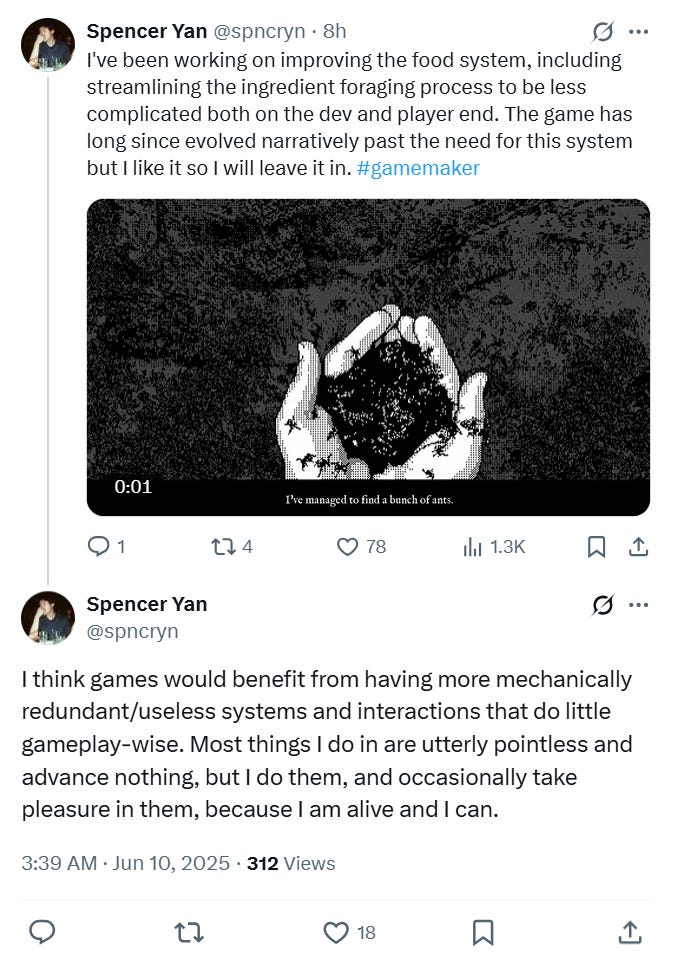Like the second tweet with 18 likes

pos(337,932)
